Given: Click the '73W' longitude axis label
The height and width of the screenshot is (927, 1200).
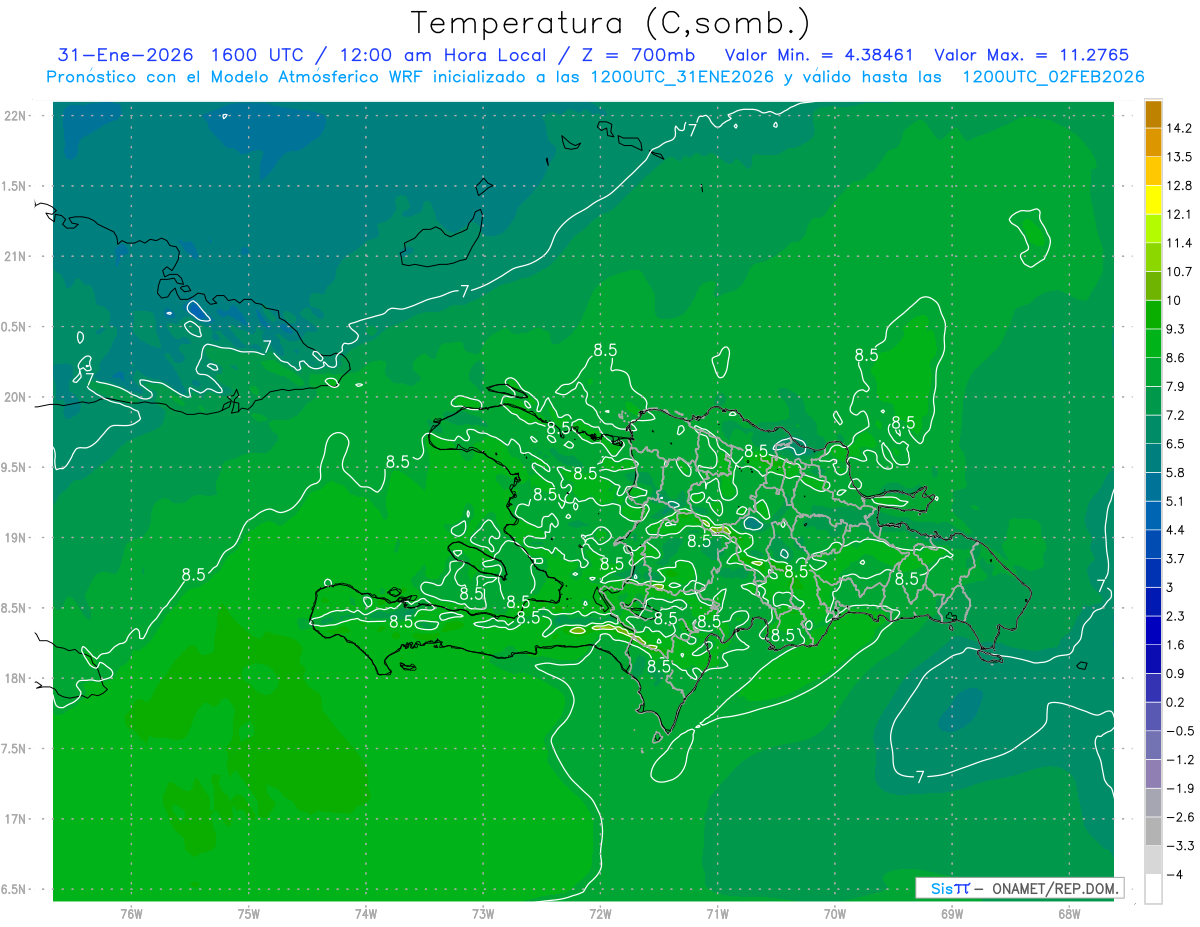Looking at the screenshot, I should (x=483, y=914).
